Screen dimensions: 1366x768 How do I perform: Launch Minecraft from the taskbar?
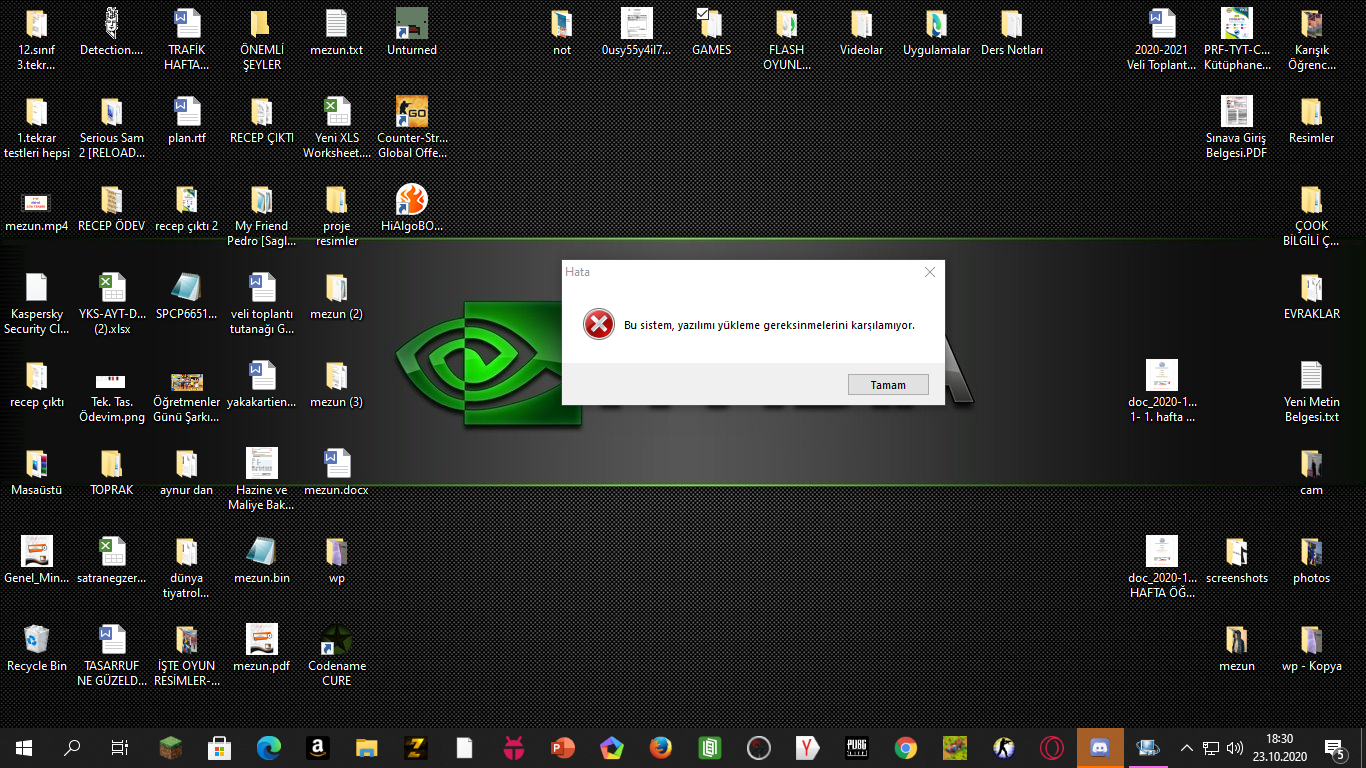pos(171,747)
